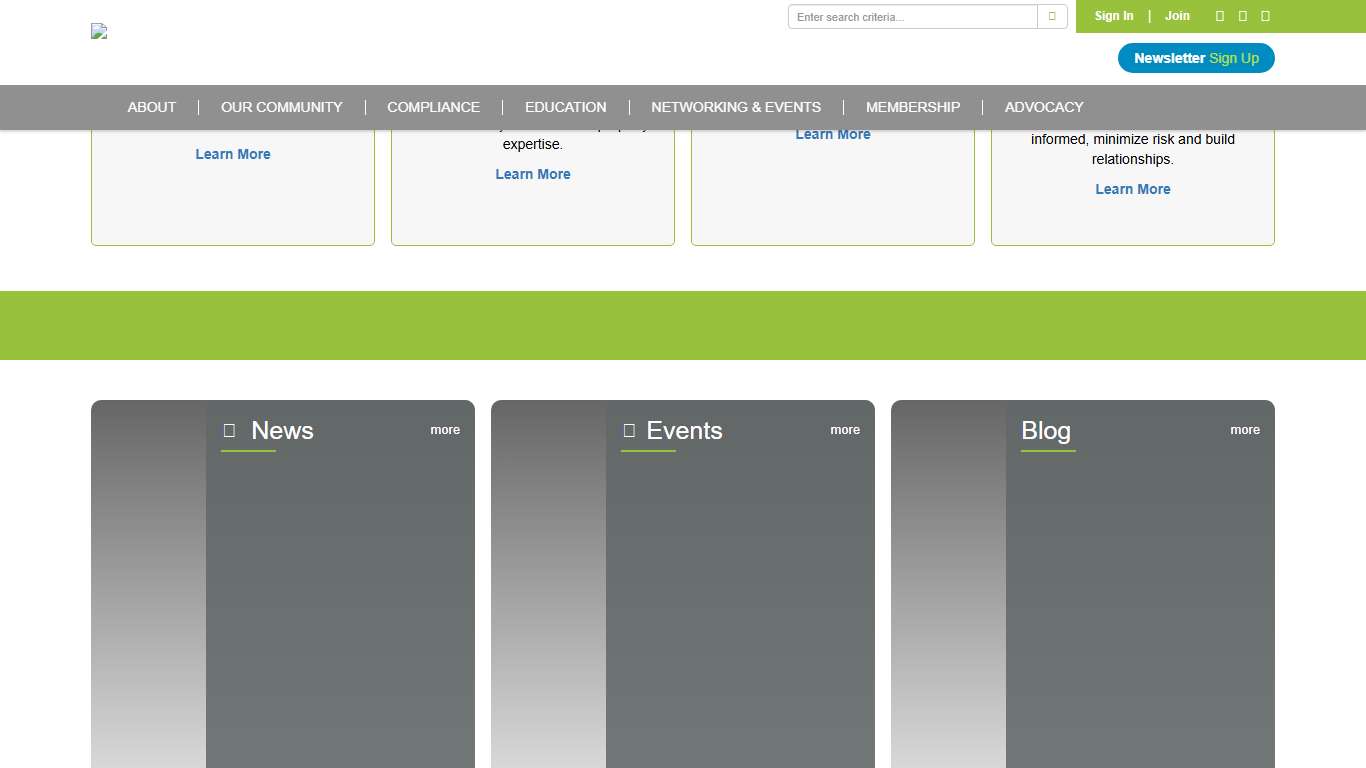View 'more' in the Blog panel
The image size is (1366, 768).
pos(1245,430)
